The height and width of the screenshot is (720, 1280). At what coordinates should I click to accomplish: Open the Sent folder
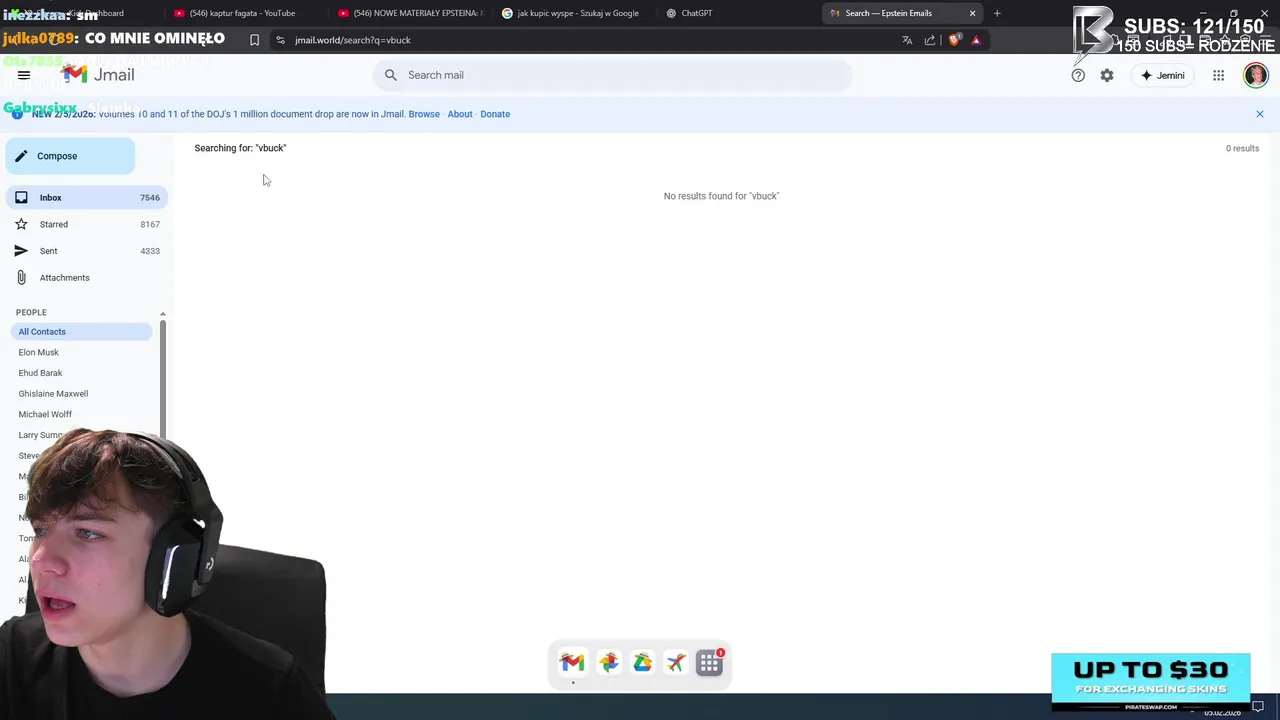(x=87, y=251)
